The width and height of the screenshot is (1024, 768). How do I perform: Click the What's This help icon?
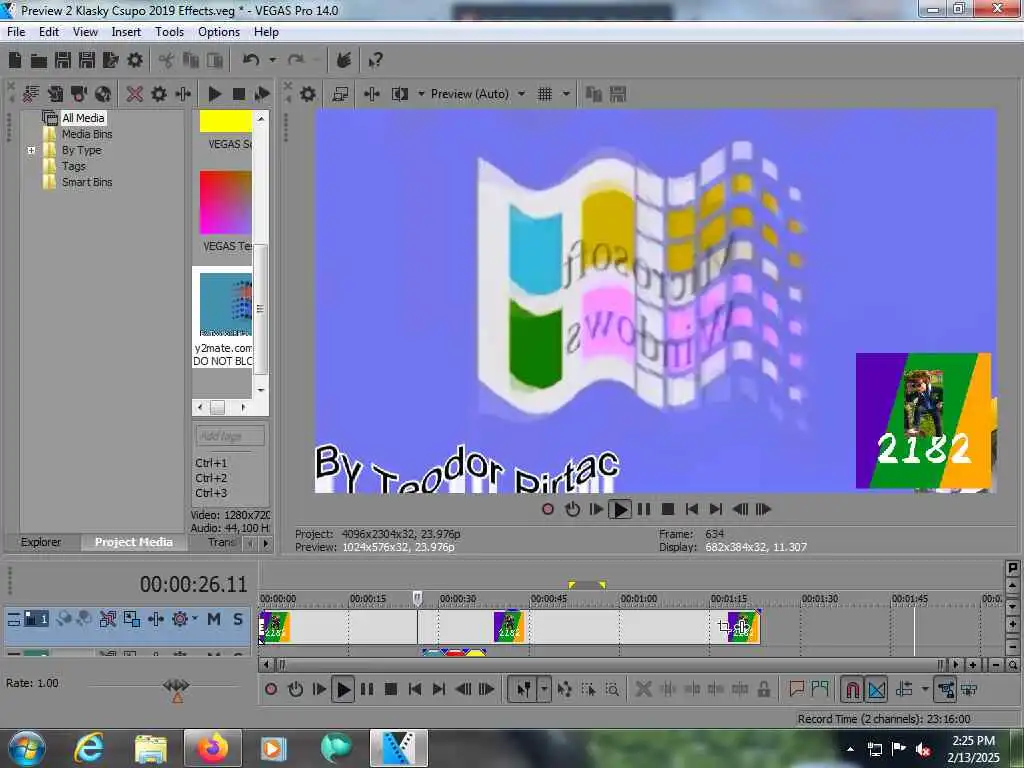tap(375, 61)
